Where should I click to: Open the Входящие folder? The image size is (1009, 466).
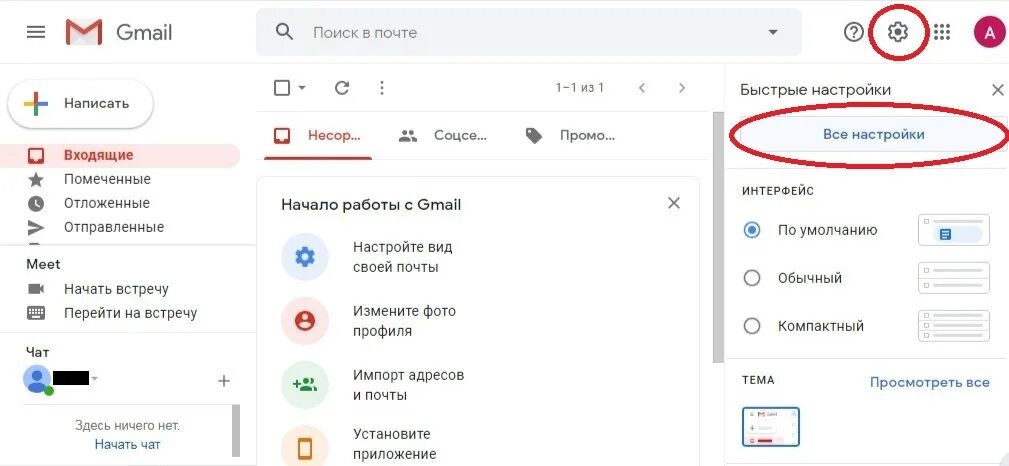(120, 155)
